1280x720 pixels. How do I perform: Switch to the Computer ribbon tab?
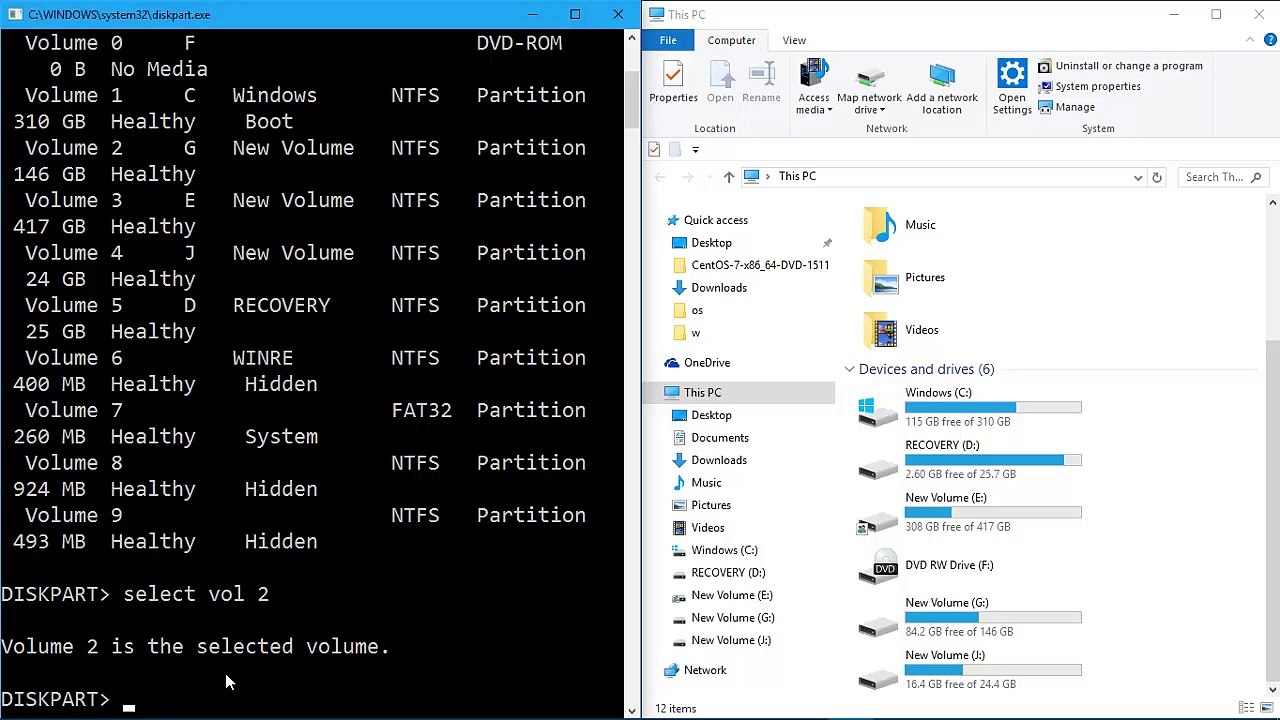731,40
